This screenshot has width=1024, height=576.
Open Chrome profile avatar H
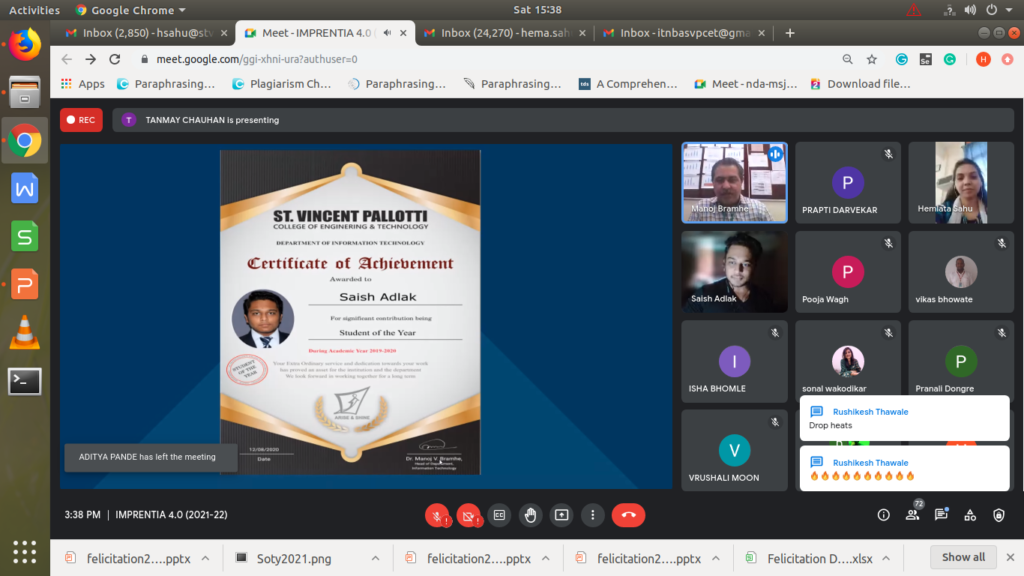pyautogui.click(x=983, y=59)
